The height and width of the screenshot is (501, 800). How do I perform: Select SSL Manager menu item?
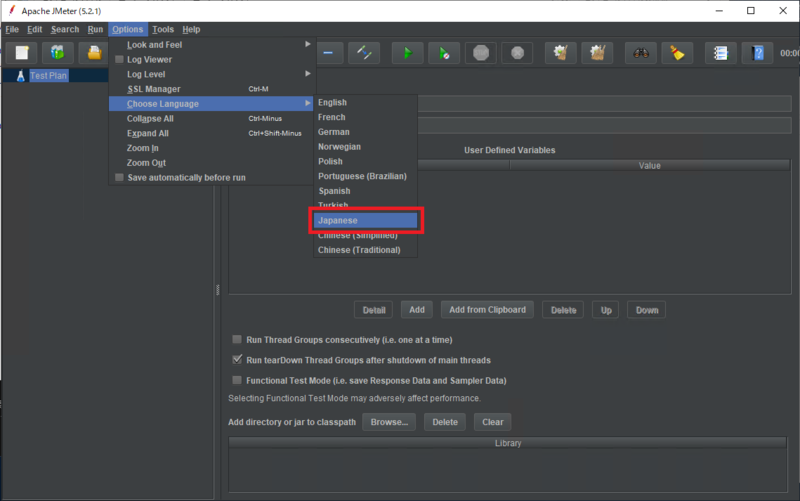pos(211,89)
